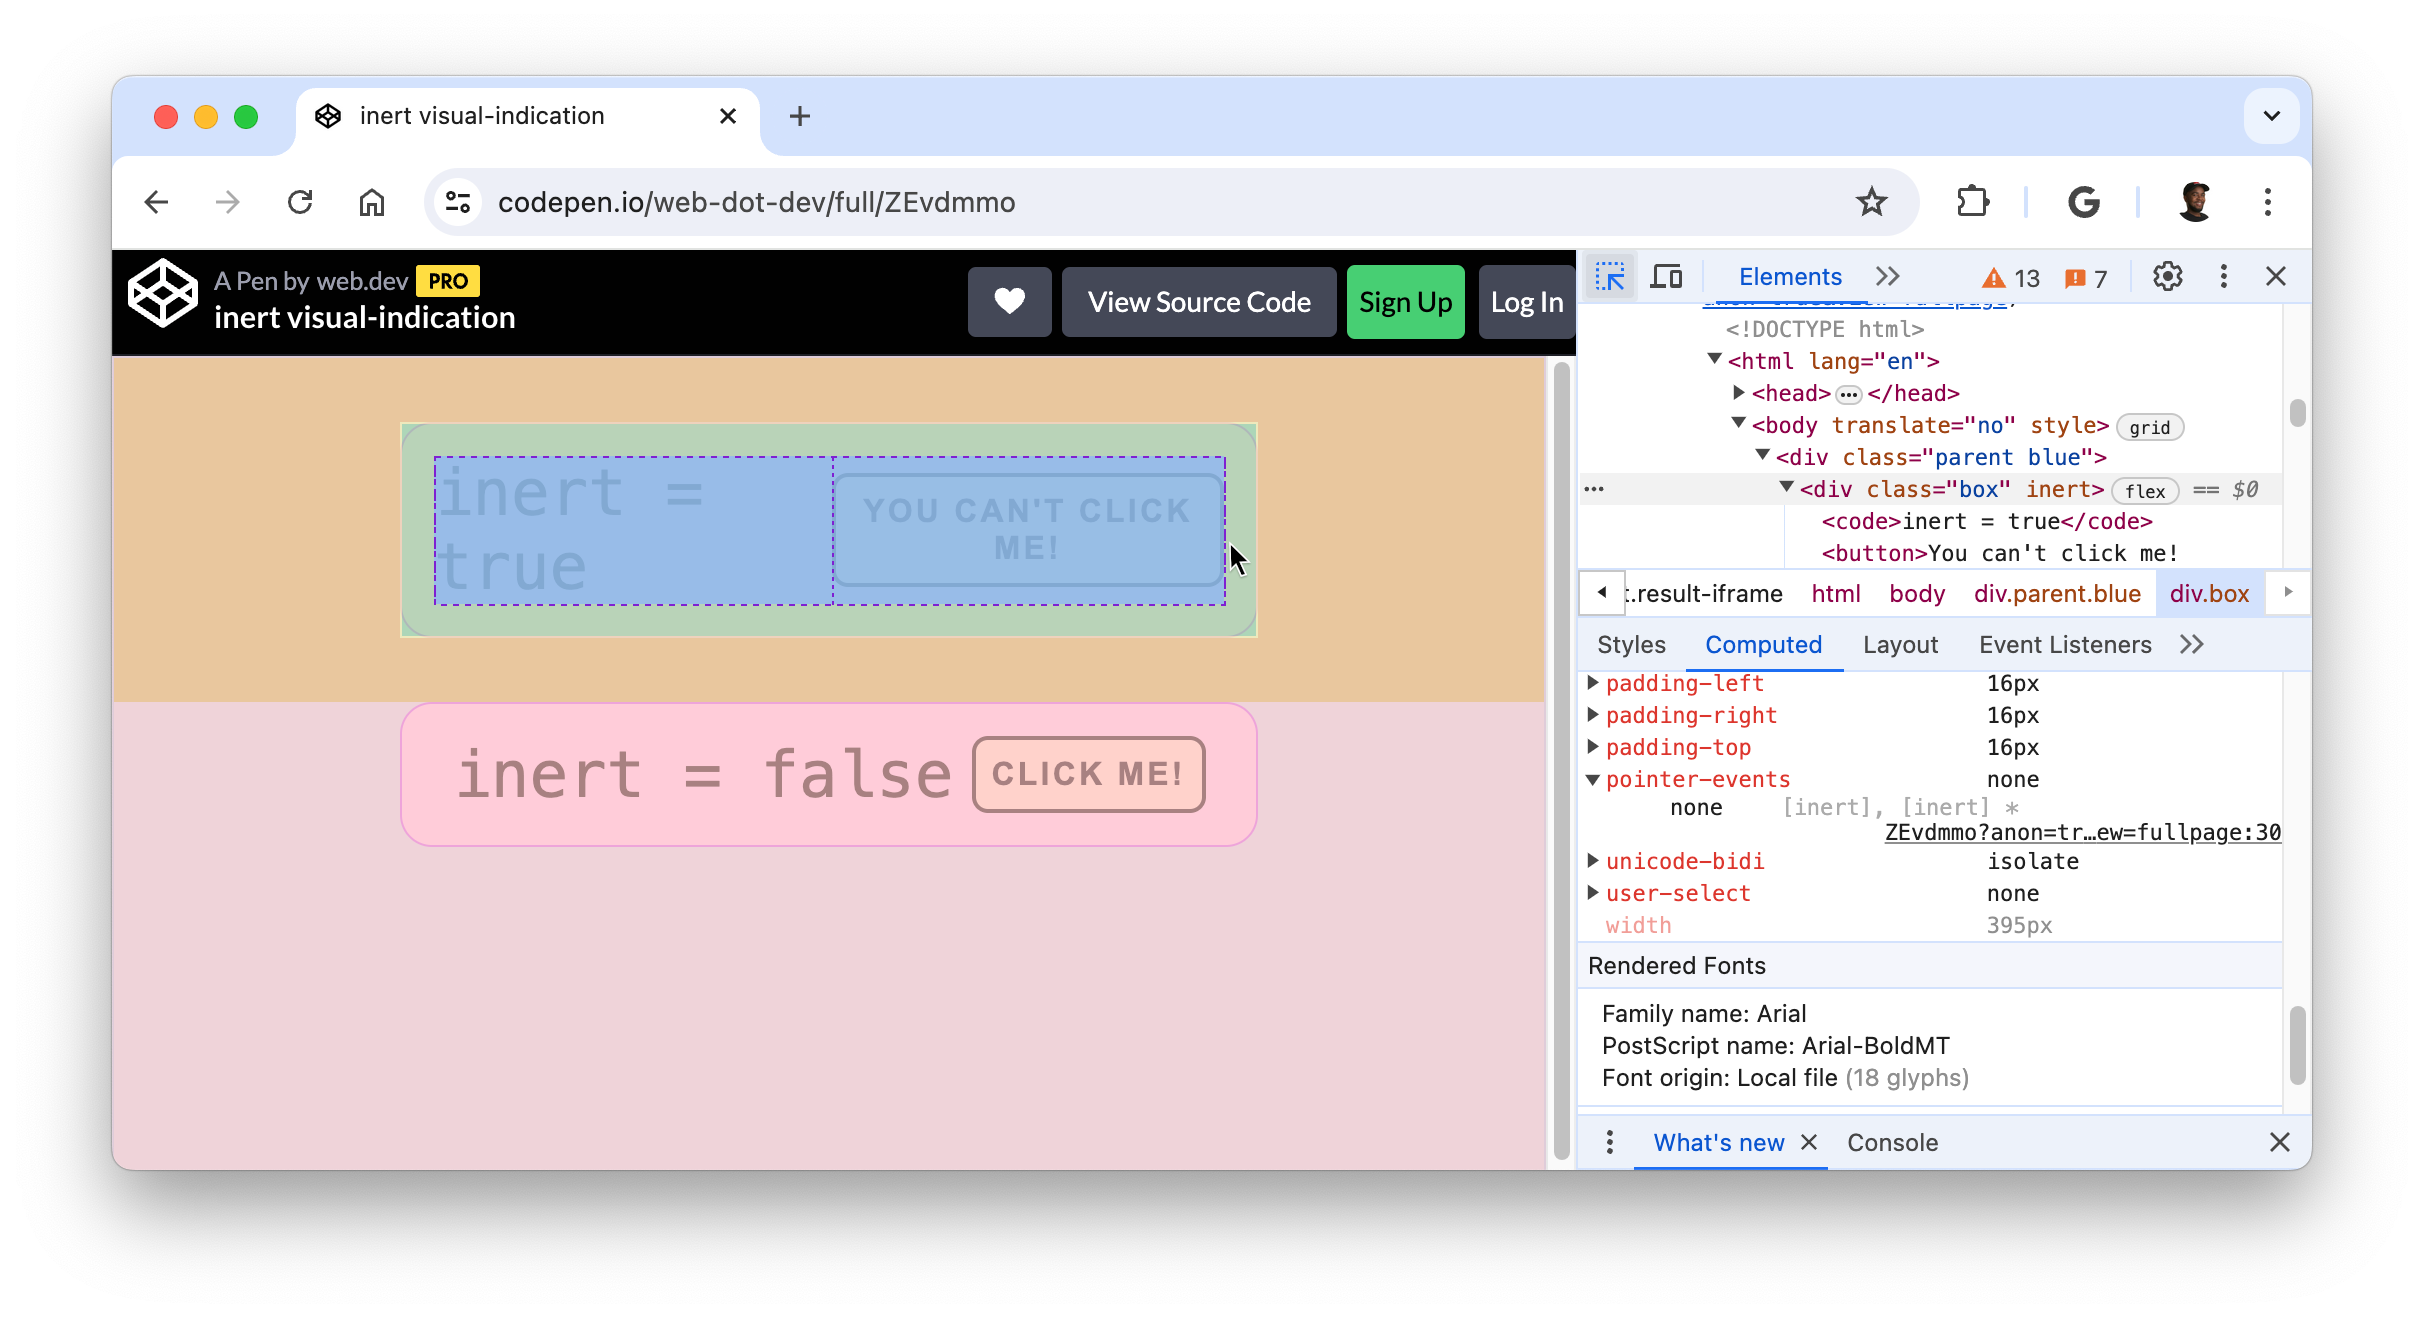Click the Sign Up button

(1403, 300)
